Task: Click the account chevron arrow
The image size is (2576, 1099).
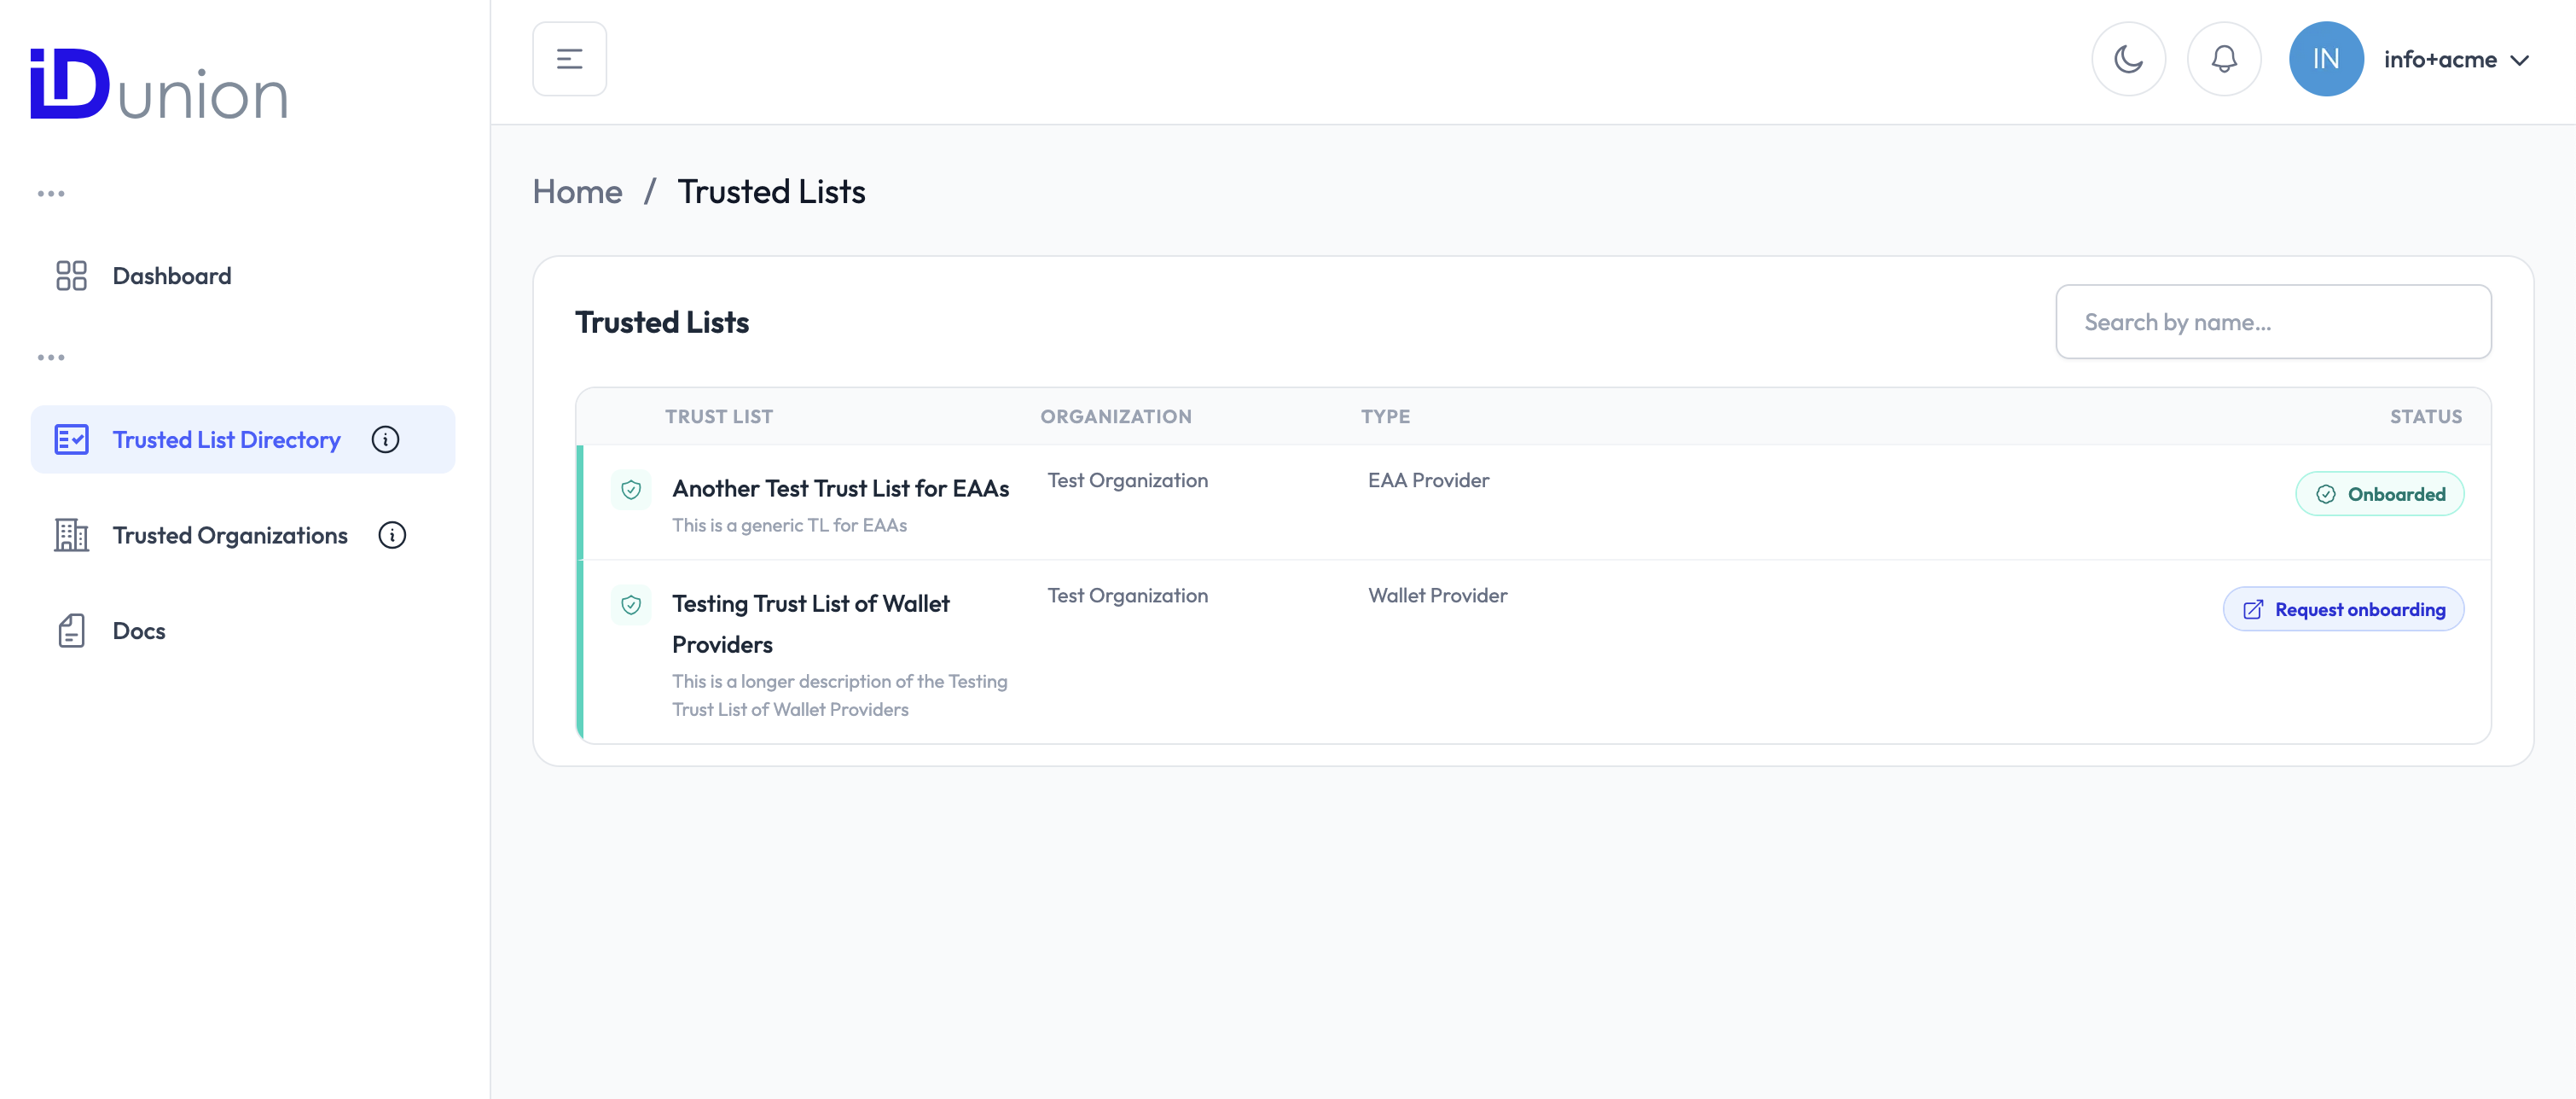Action: (2520, 61)
